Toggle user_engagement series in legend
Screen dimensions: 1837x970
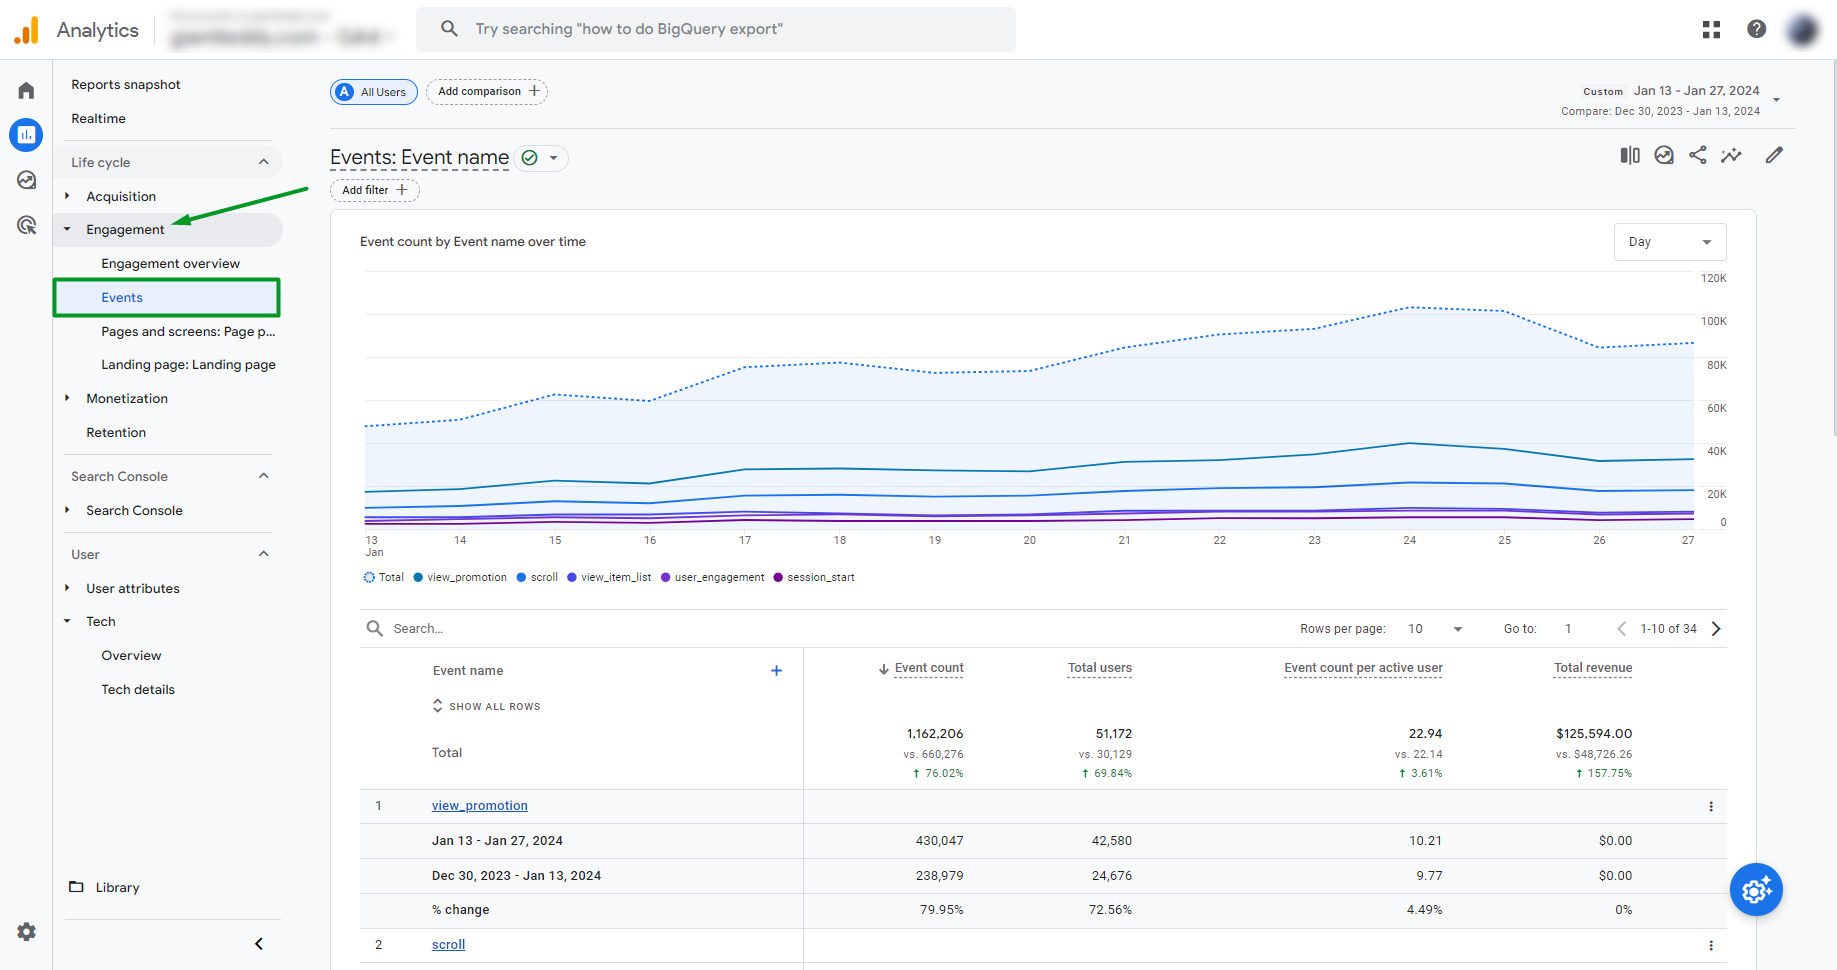click(713, 578)
